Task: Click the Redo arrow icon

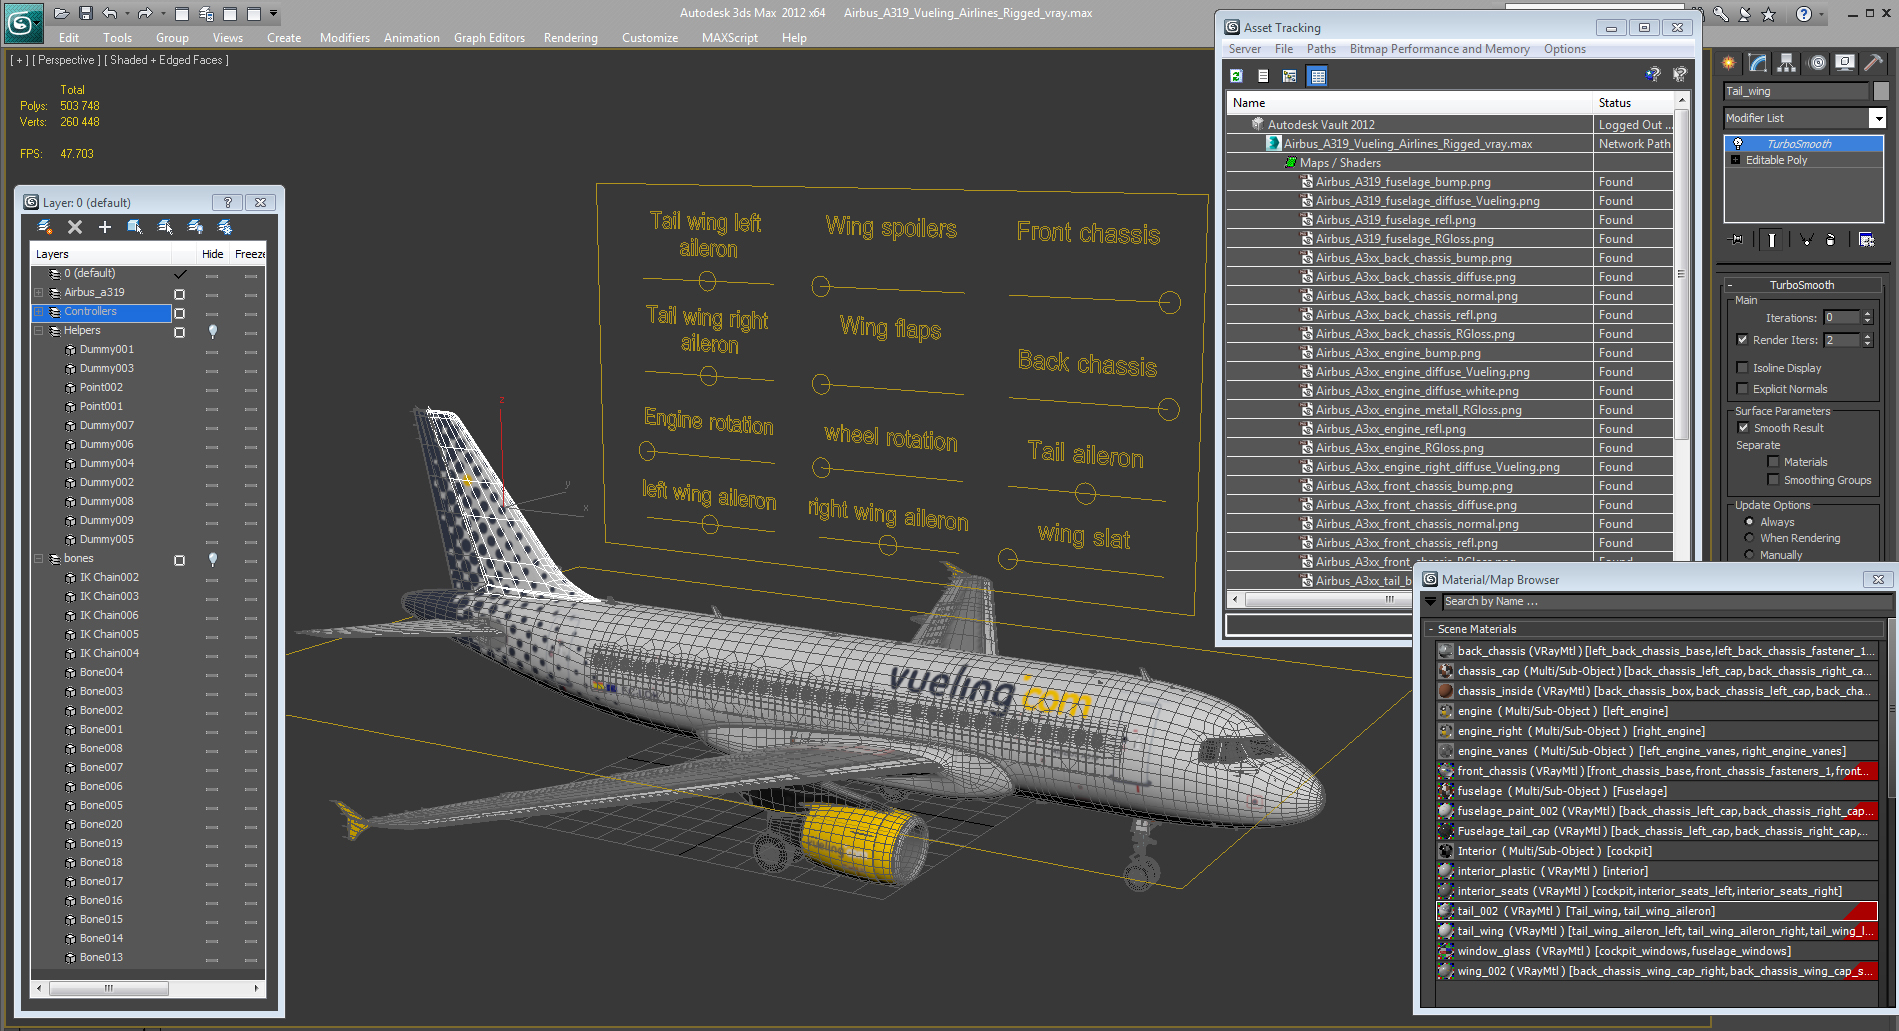Action: click(145, 14)
